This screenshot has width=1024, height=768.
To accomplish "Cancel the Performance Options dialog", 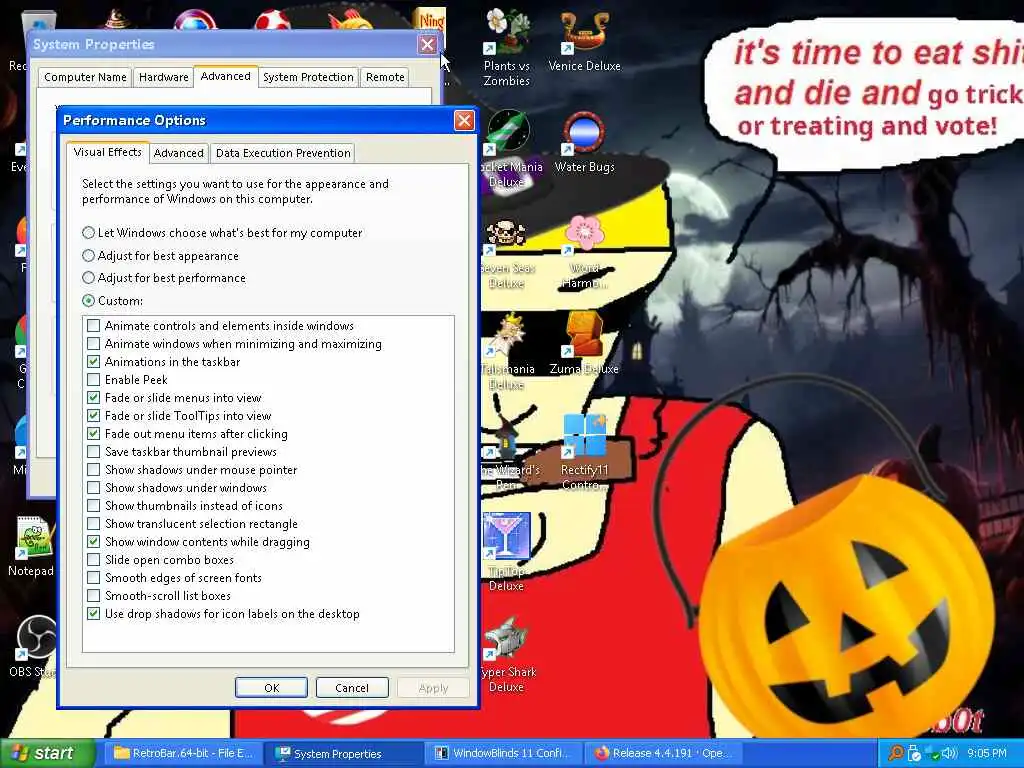I will 352,688.
